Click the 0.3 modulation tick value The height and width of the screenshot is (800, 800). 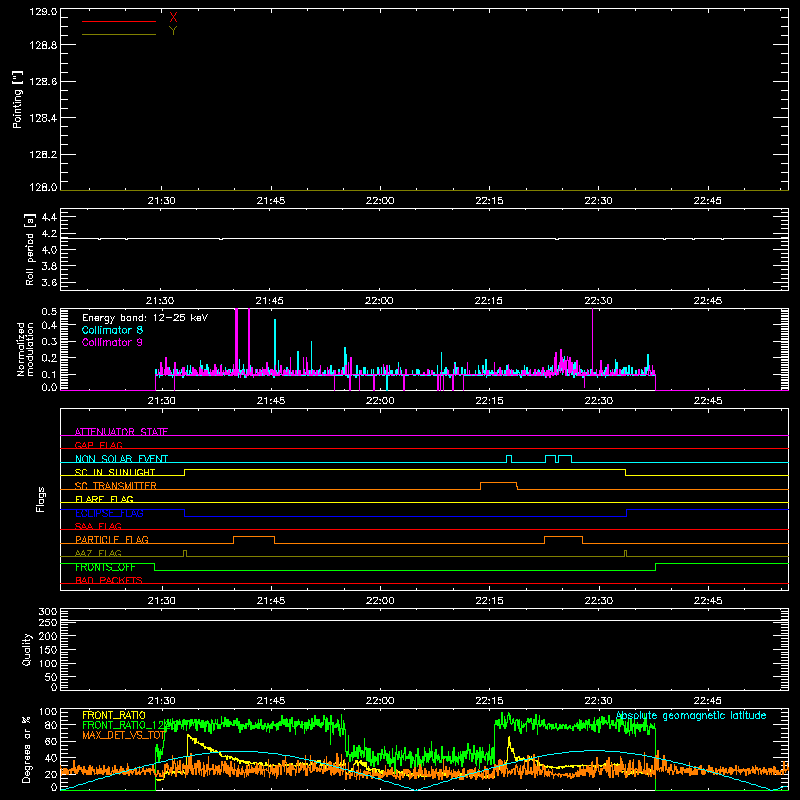coord(49,342)
